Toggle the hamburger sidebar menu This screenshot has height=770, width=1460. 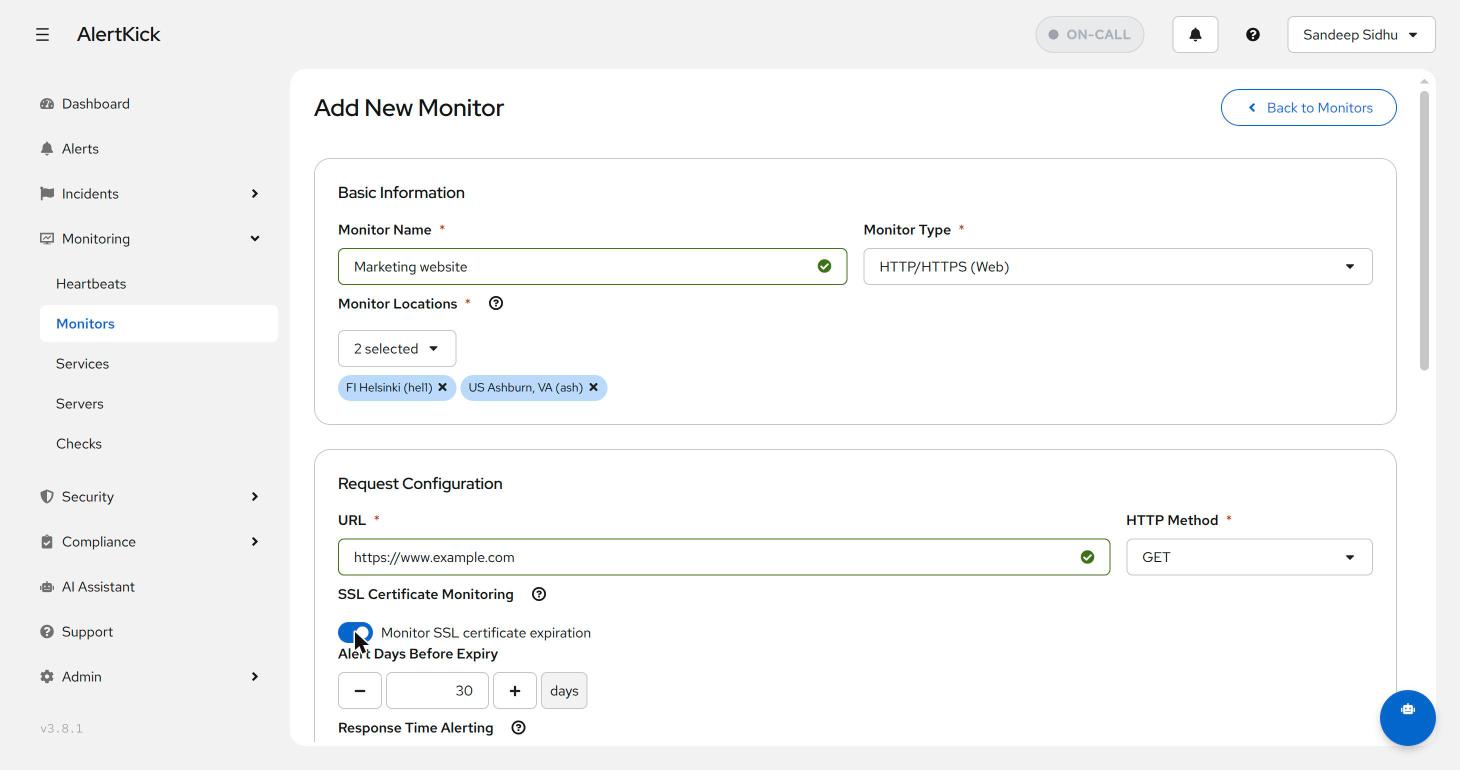(x=42, y=34)
